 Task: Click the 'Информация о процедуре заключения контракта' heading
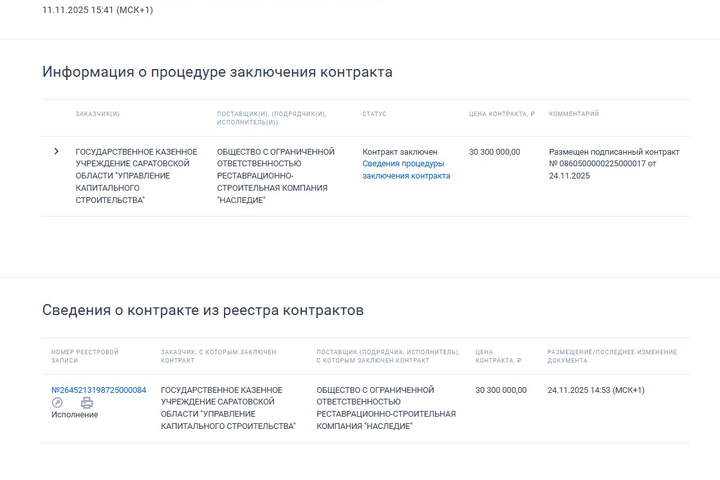pos(217,72)
